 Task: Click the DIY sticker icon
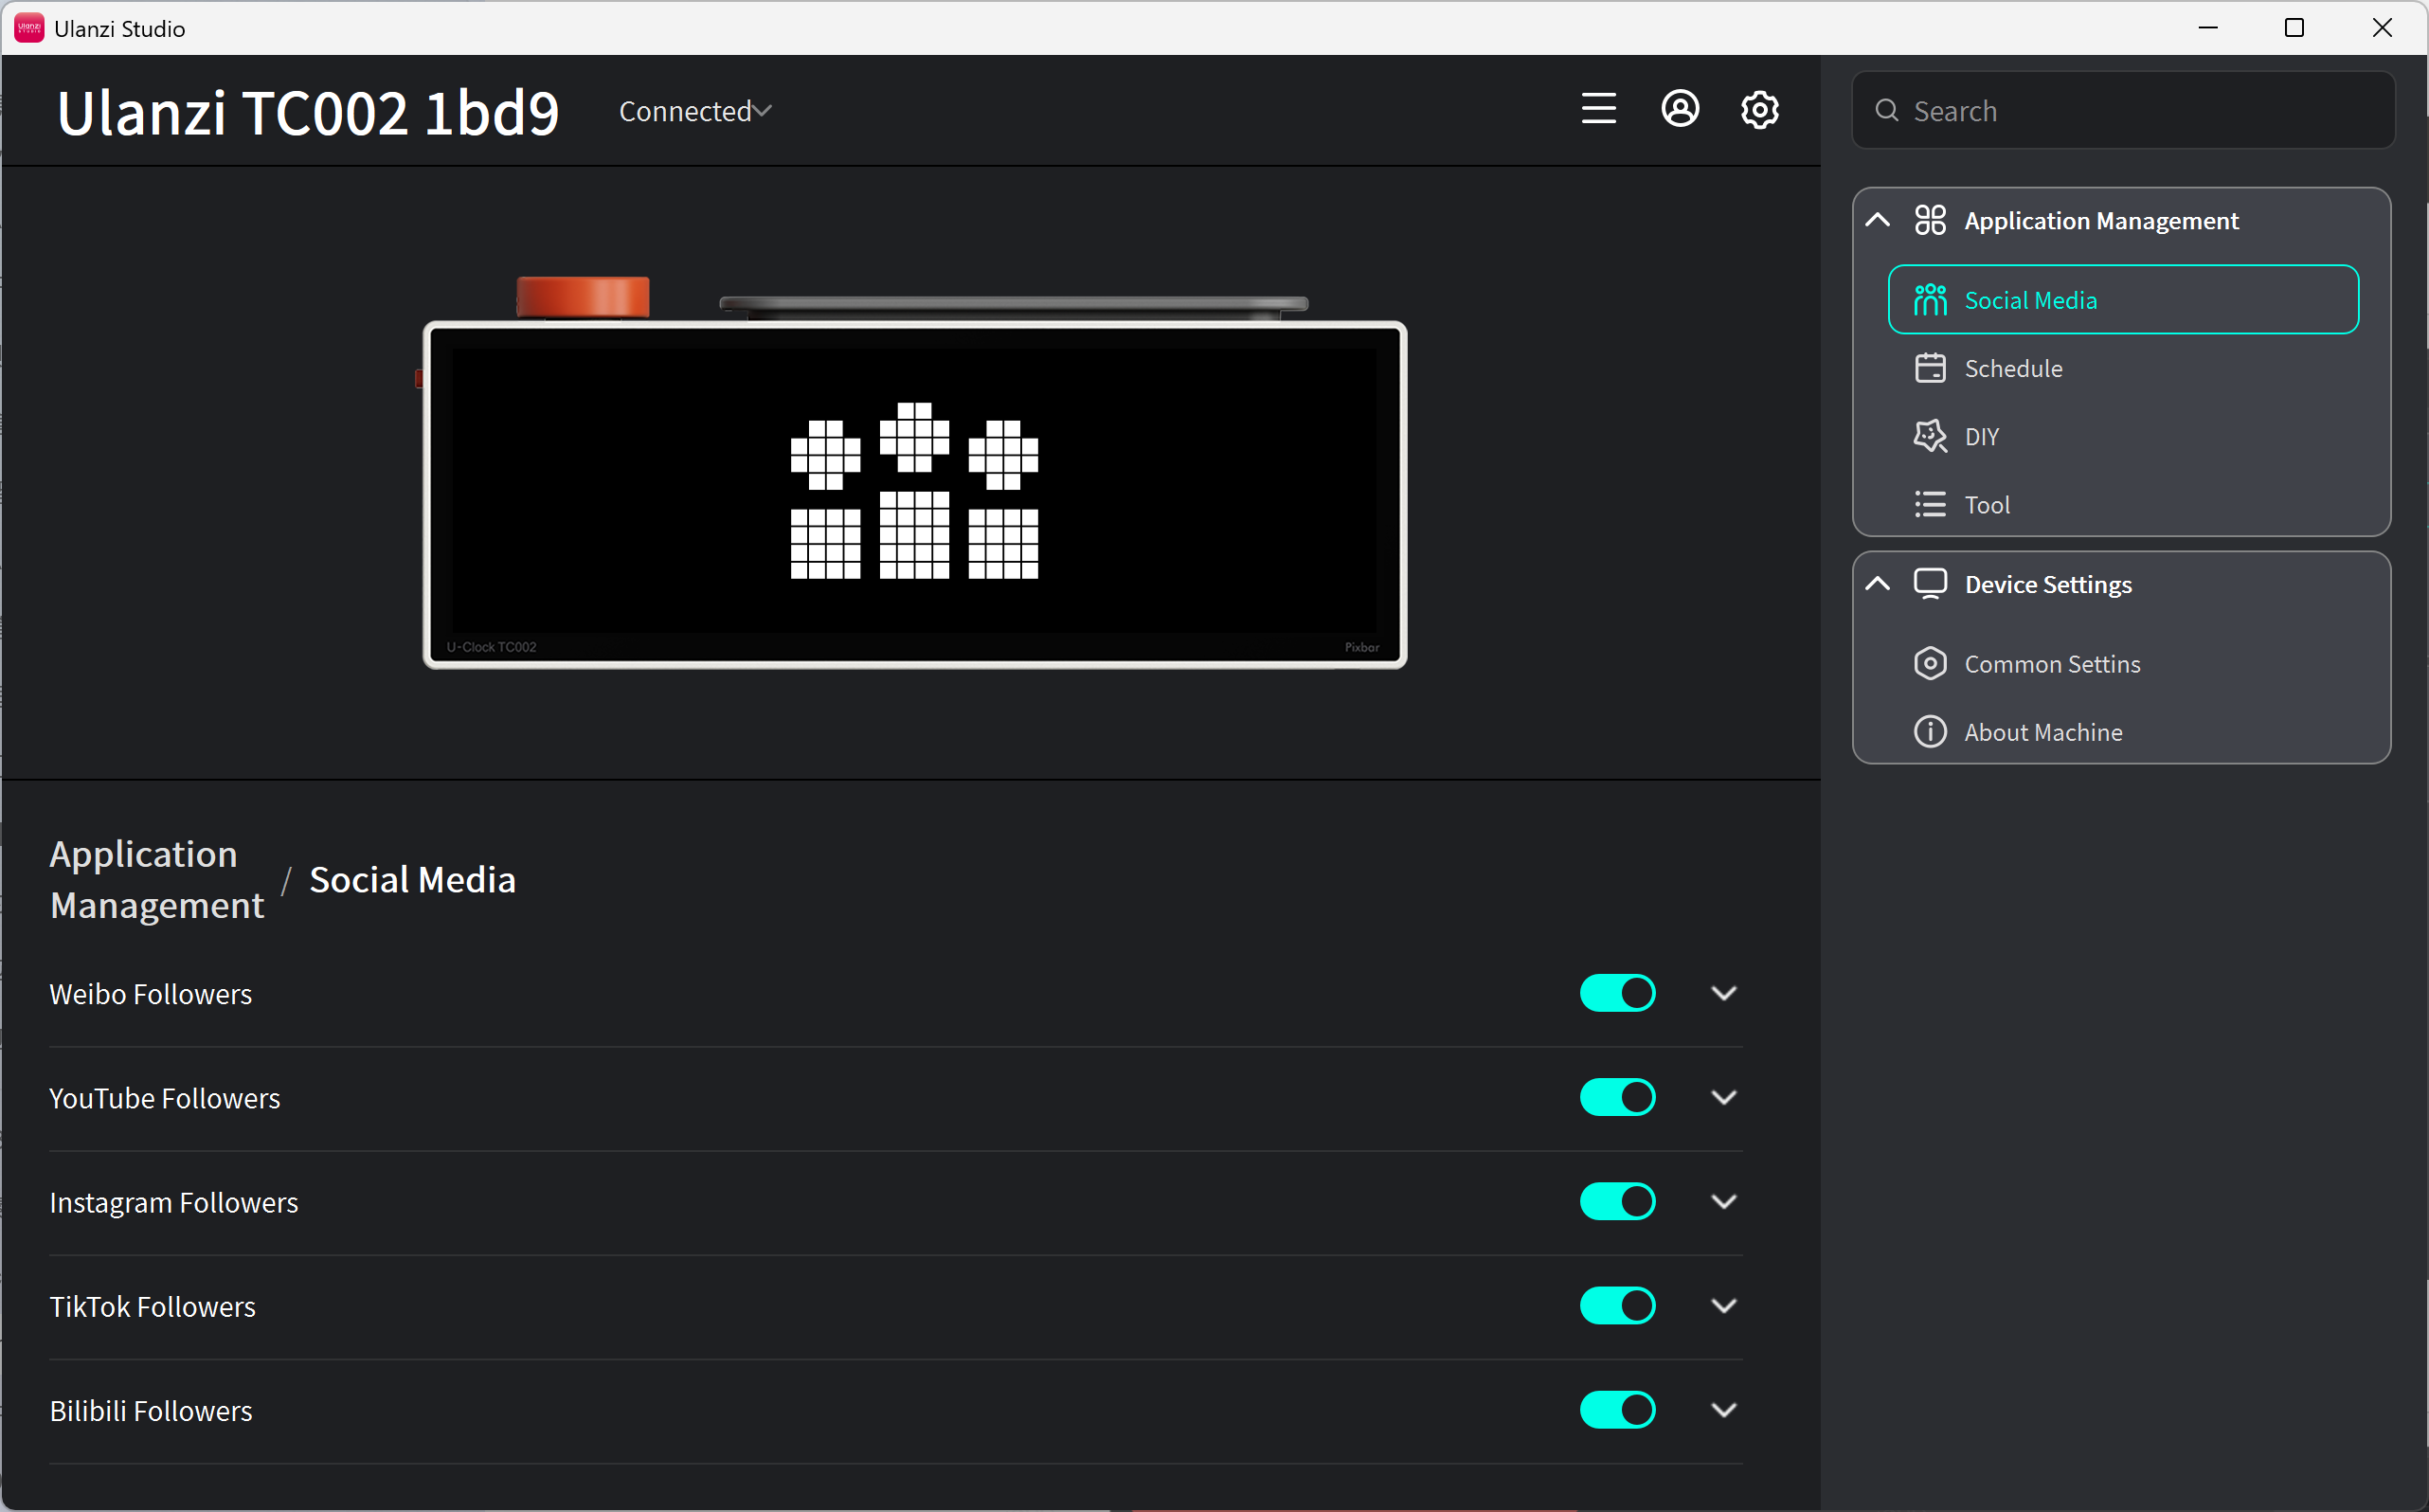click(x=1930, y=436)
